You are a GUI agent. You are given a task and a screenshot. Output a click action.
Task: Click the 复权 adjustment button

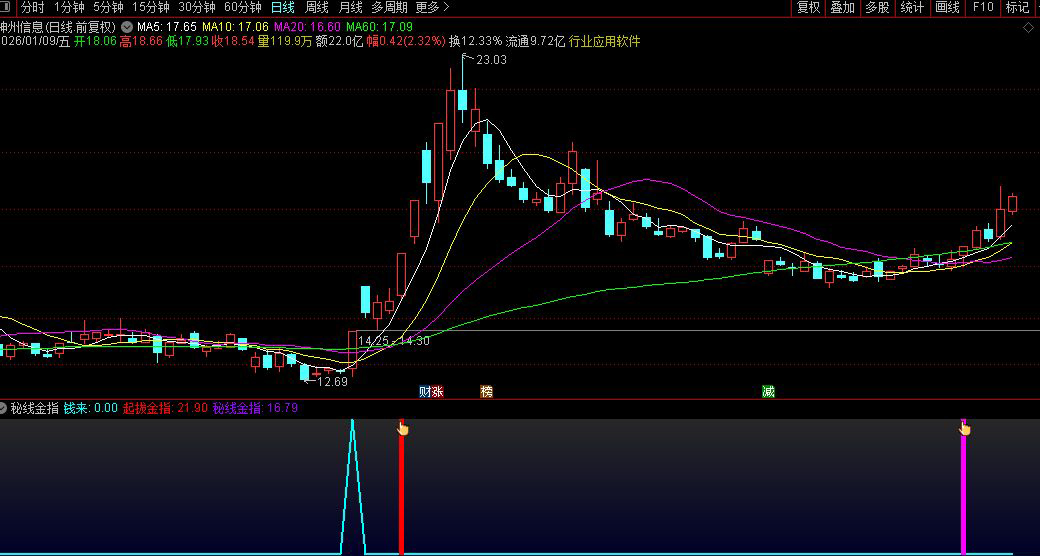(x=809, y=8)
